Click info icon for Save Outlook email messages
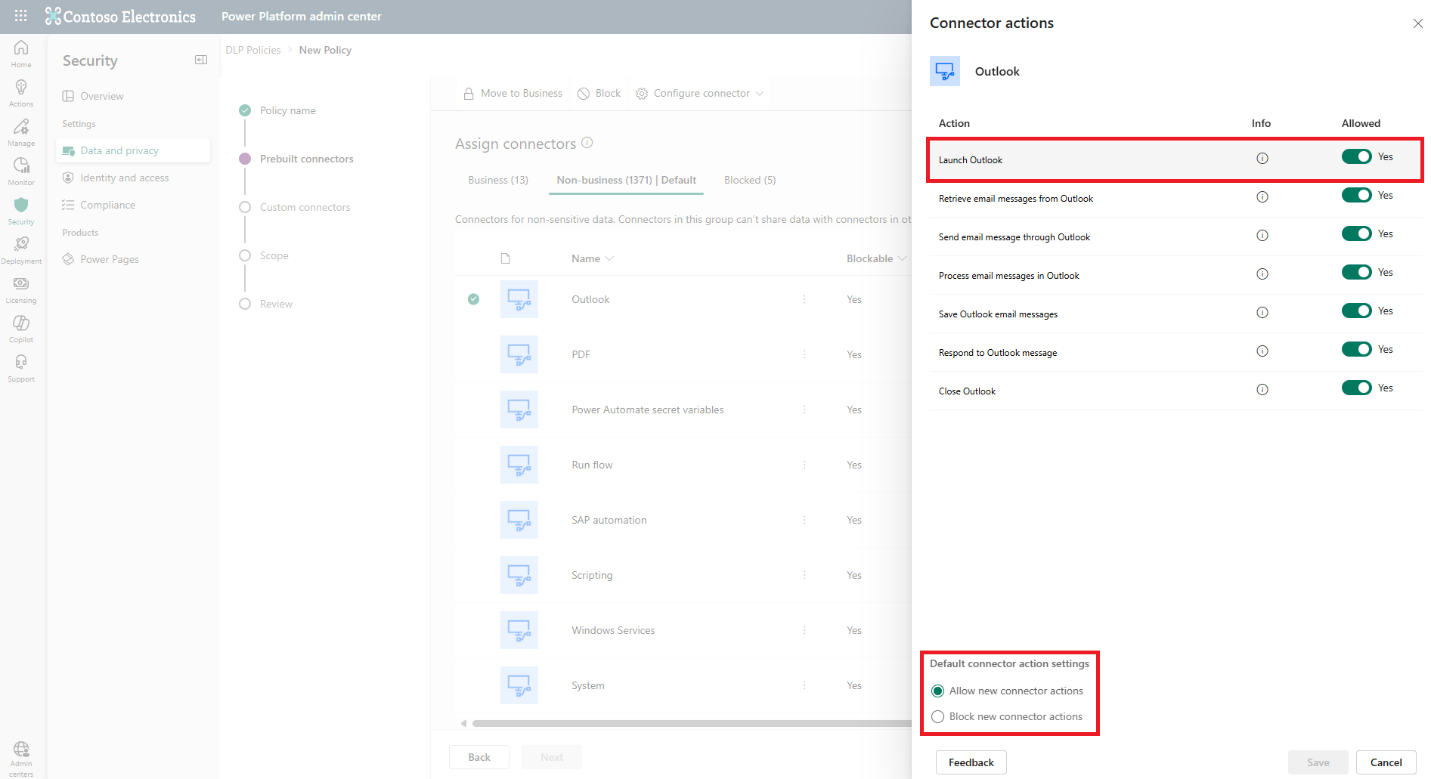The width and height of the screenshot is (1431, 779). pos(1262,313)
